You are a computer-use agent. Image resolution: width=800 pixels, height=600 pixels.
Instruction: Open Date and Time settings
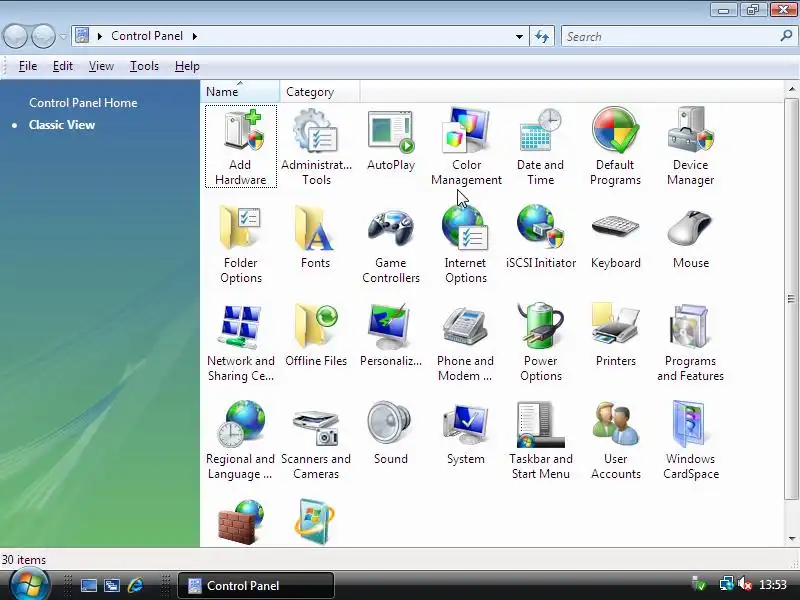click(540, 146)
